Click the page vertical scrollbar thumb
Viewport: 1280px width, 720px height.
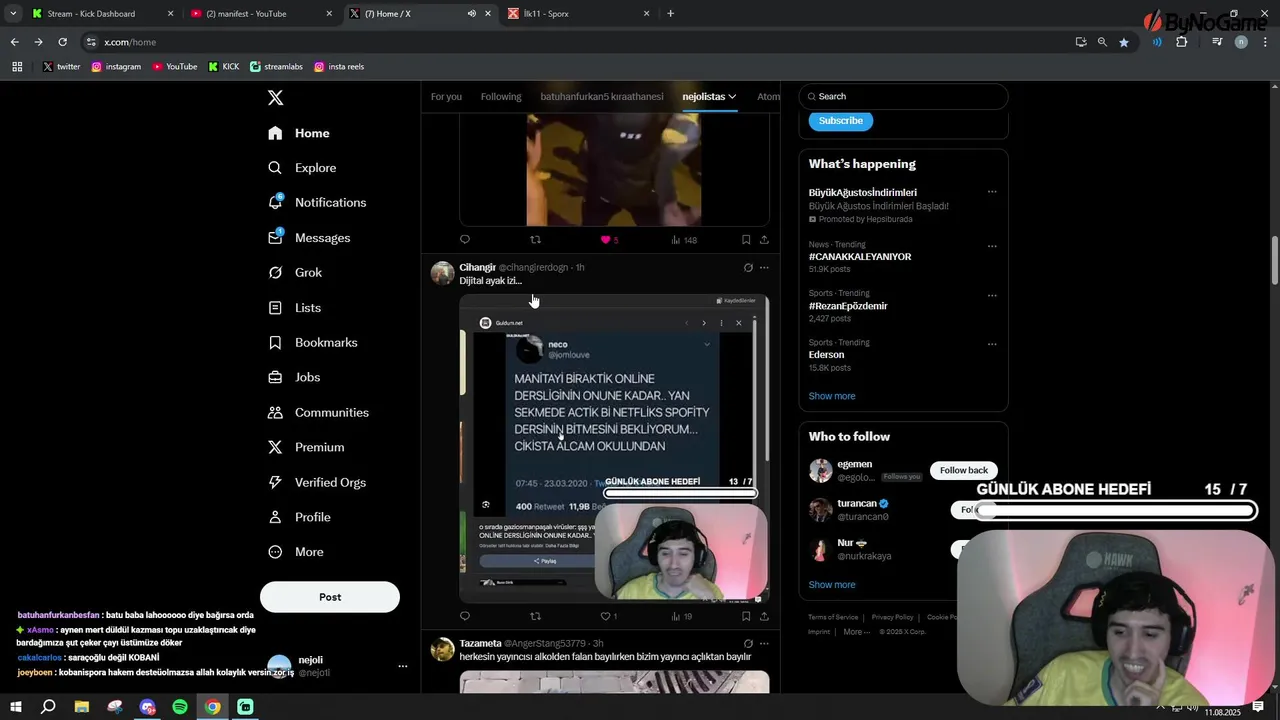pyautogui.click(x=1275, y=260)
